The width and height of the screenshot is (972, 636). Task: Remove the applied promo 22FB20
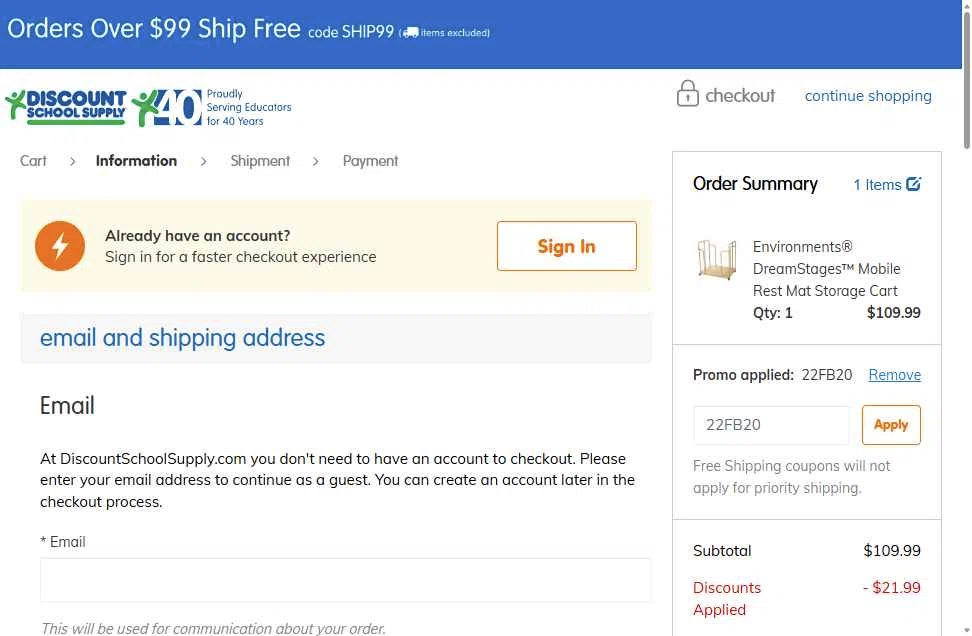click(894, 375)
